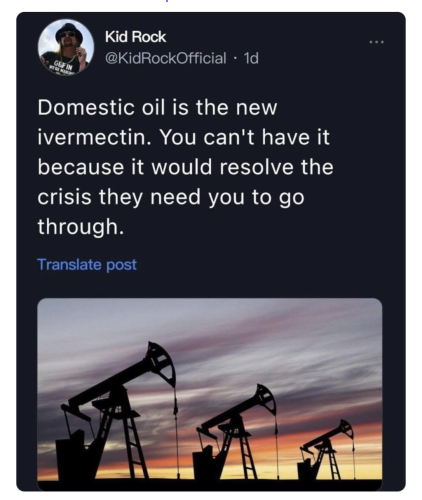Click the dot separator before the timestamp
The height and width of the screenshot is (500, 422).
(x=235, y=59)
